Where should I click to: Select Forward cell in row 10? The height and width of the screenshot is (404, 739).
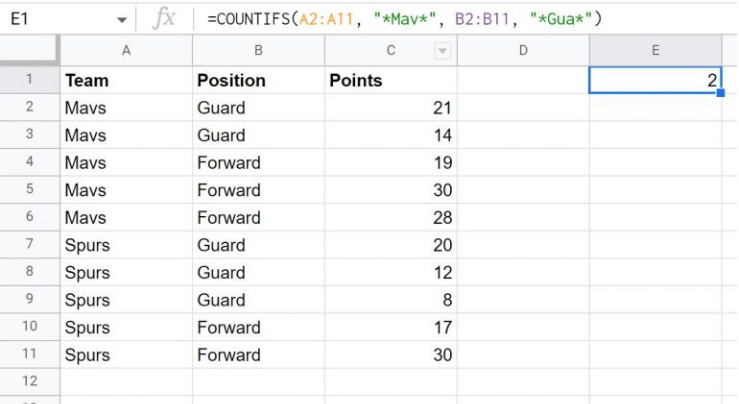pyautogui.click(x=258, y=327)
